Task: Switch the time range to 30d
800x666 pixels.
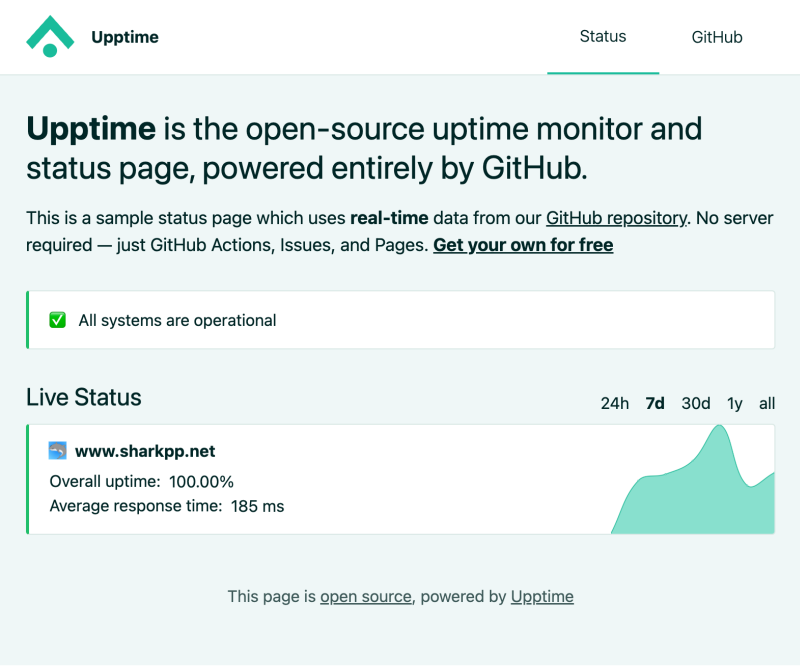Action: (x=695, y=403)
